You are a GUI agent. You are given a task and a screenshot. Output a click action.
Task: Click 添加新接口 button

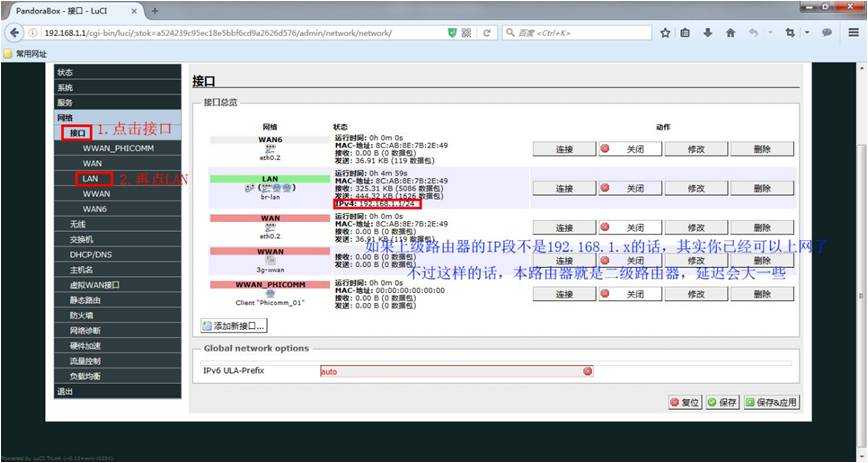click(x=234, y=326)
